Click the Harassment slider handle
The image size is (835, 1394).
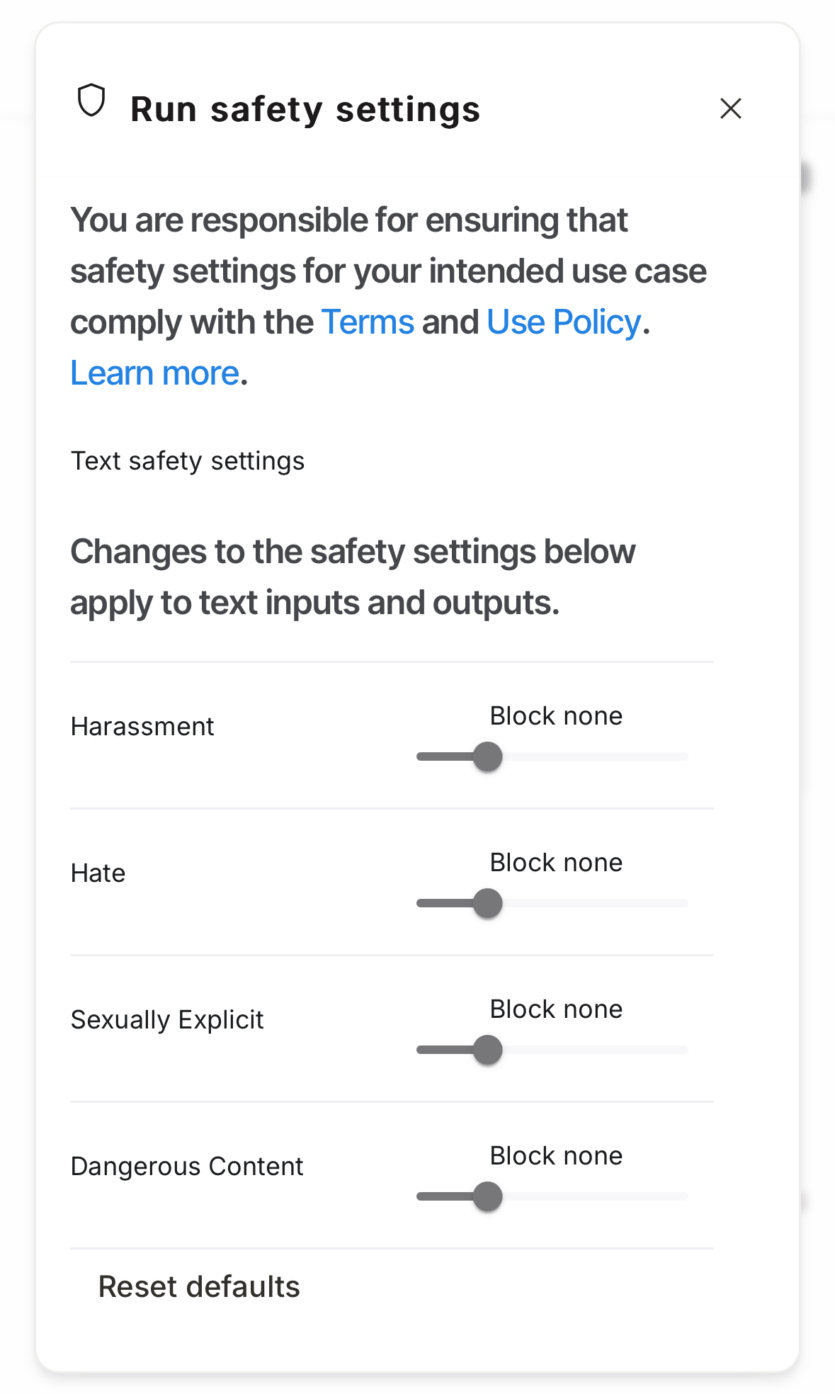(487, 756)
